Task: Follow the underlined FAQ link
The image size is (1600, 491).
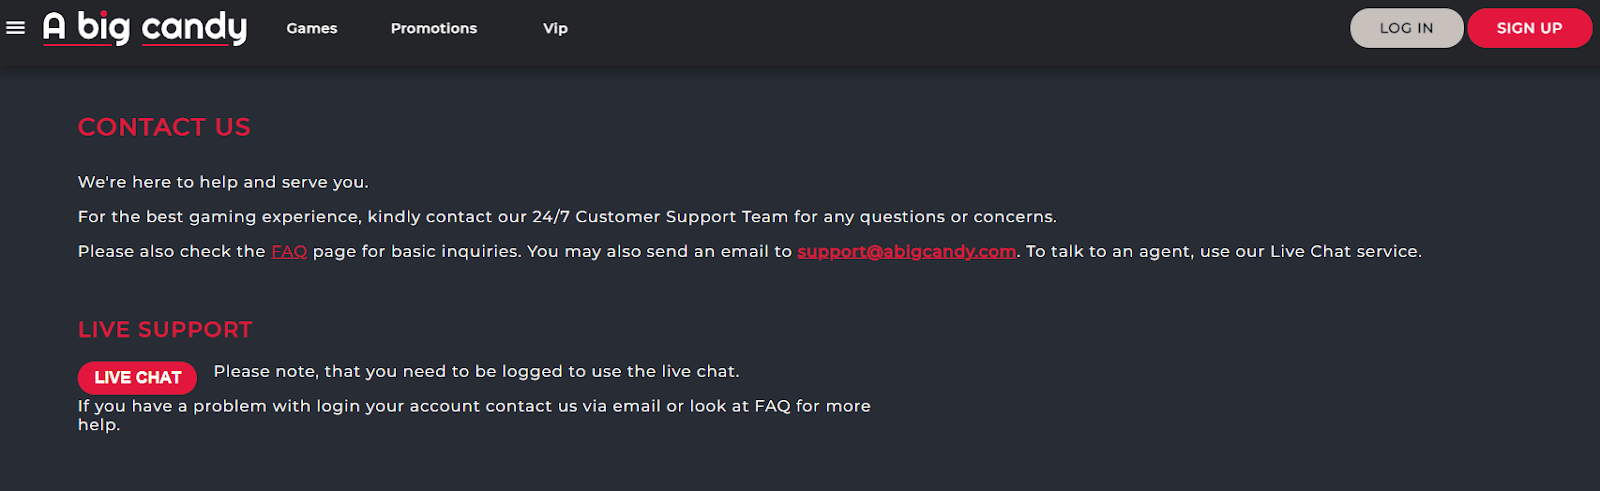Action: pos(289,251)
